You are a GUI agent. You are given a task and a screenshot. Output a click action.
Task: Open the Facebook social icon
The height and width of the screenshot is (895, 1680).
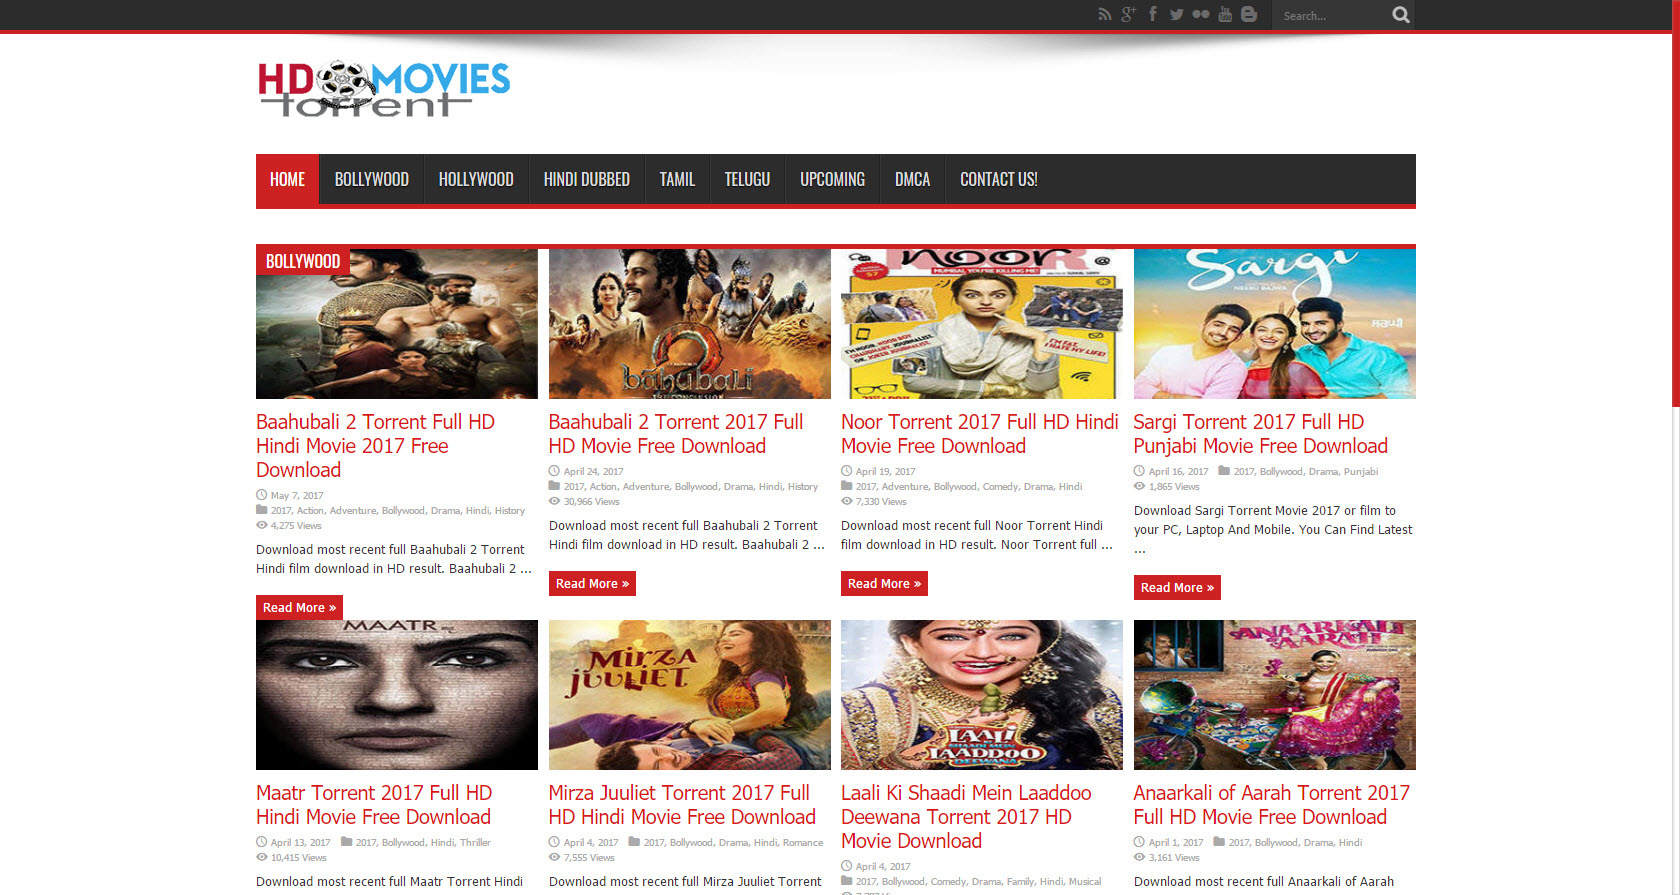pyautogui.click(x=1153, y=15)
